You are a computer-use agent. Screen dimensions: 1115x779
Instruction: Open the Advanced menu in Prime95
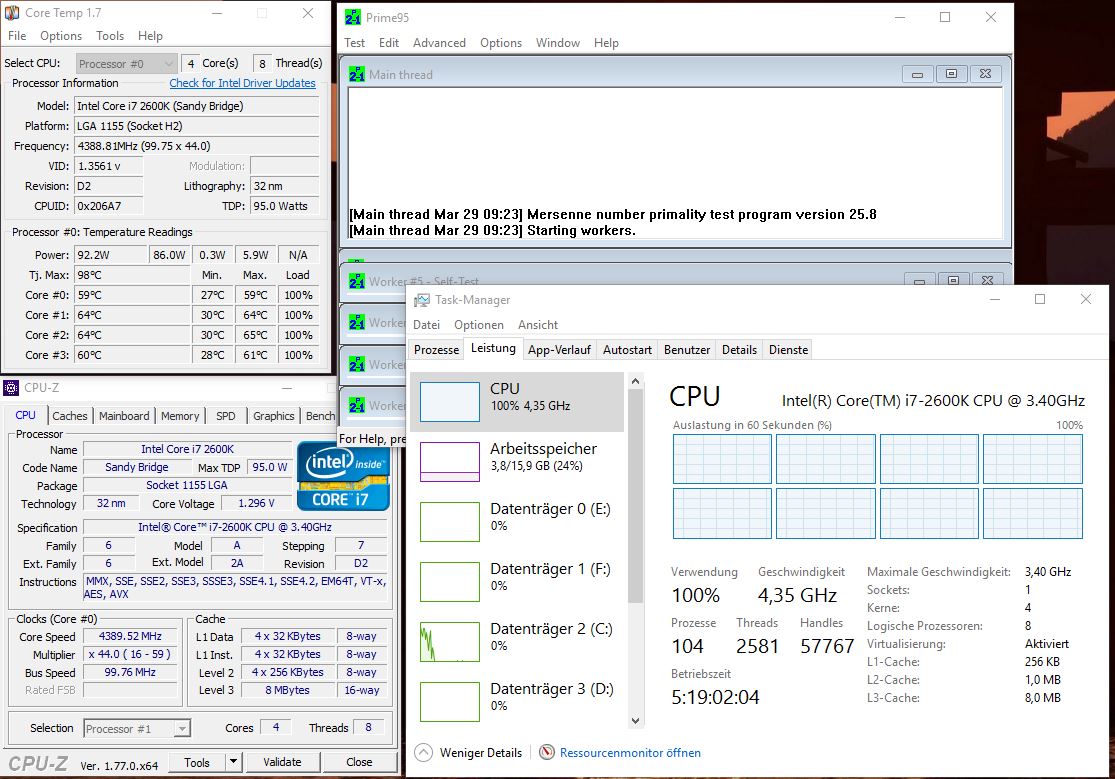click(439, 43)
